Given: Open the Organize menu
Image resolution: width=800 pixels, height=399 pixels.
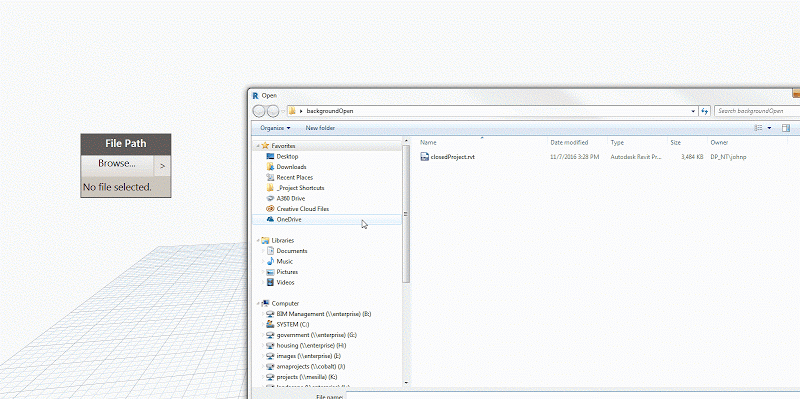Looking at the screenshot, I should point(275,128).
